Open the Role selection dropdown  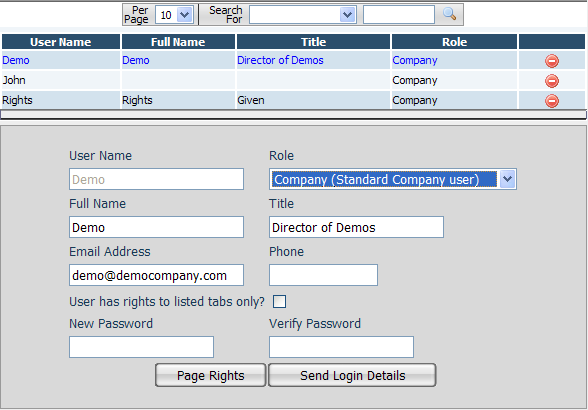(393, 179)
